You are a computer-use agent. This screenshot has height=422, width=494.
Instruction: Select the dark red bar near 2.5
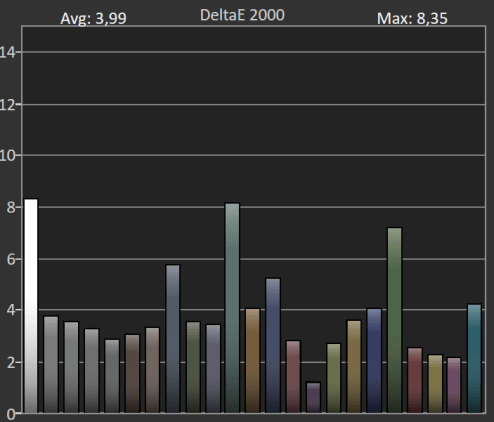[x=415, y=380]
